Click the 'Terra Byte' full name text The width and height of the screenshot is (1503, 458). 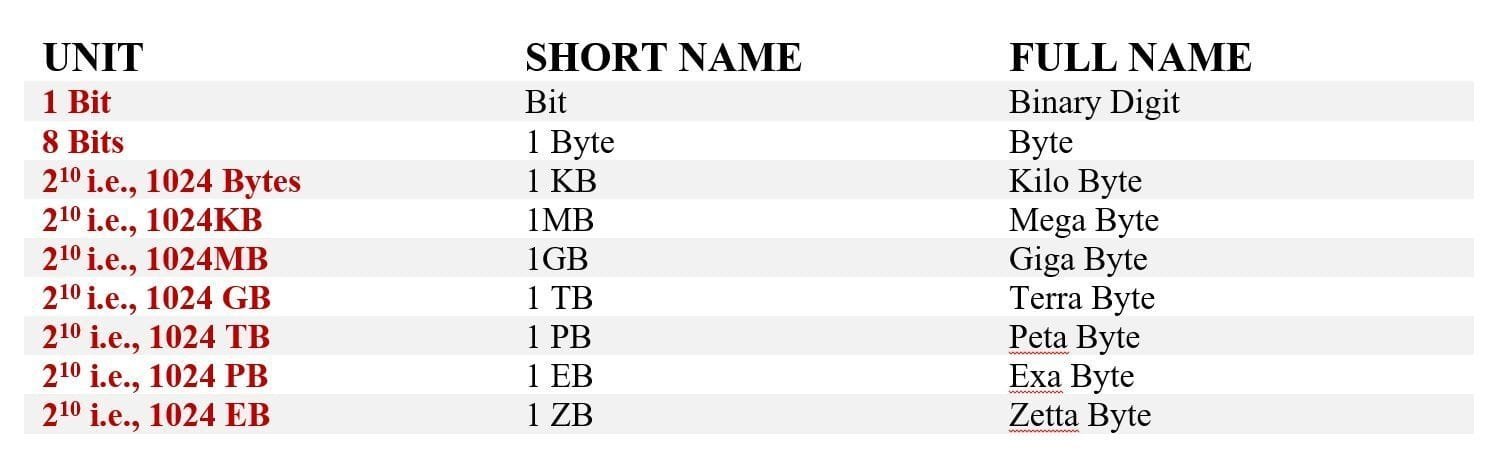[1081, 298]
